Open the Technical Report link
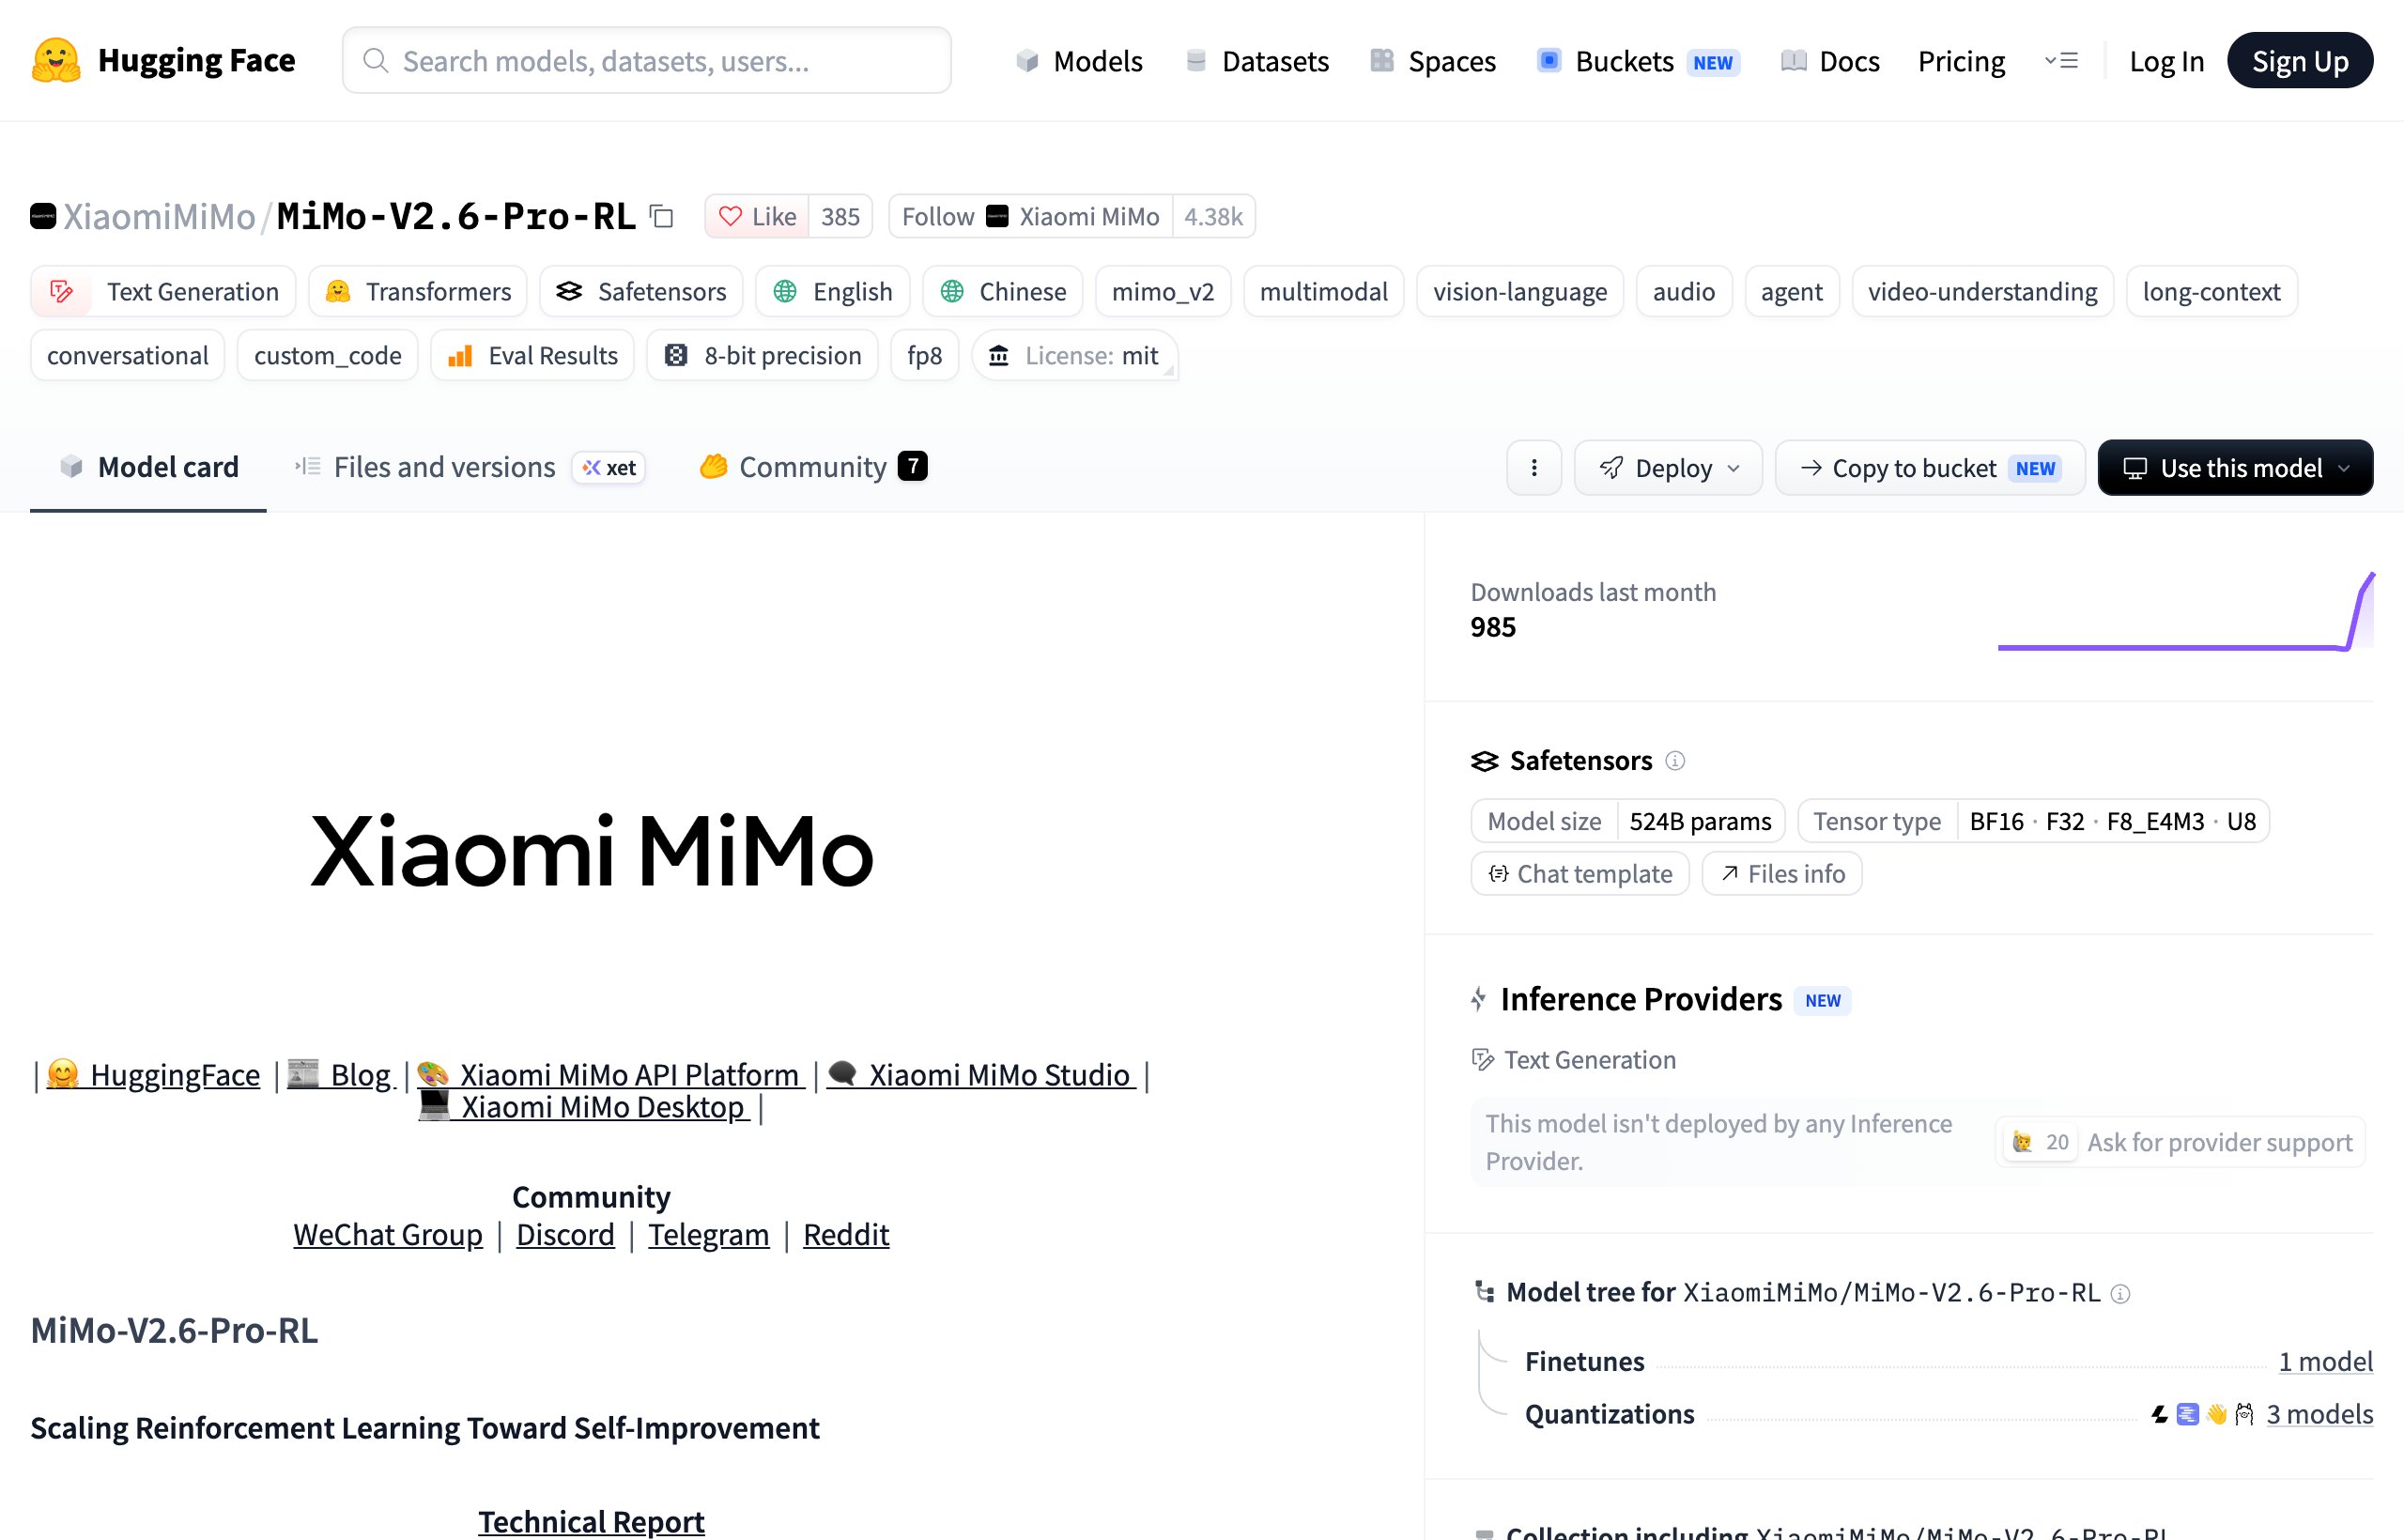The width and height of the screenshot is (2404, 1540). pos(591,1522)
